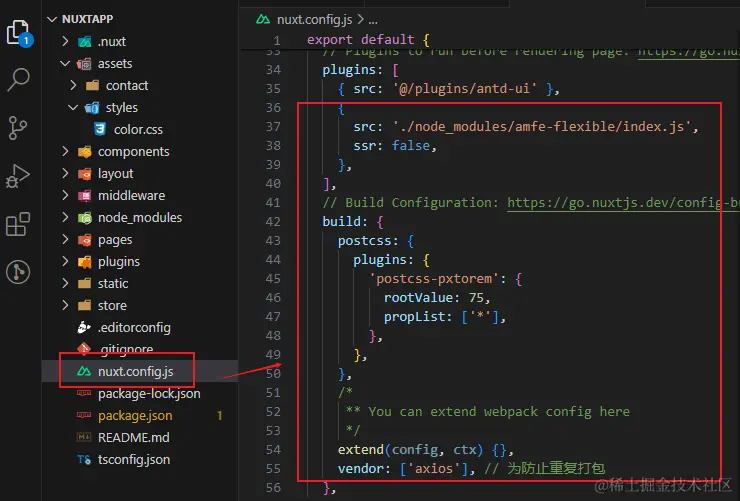Screen dimensions: 740x501
Task: Click the CSS icon of color.css
Action: pyautogui.click(x=100, y=129)
